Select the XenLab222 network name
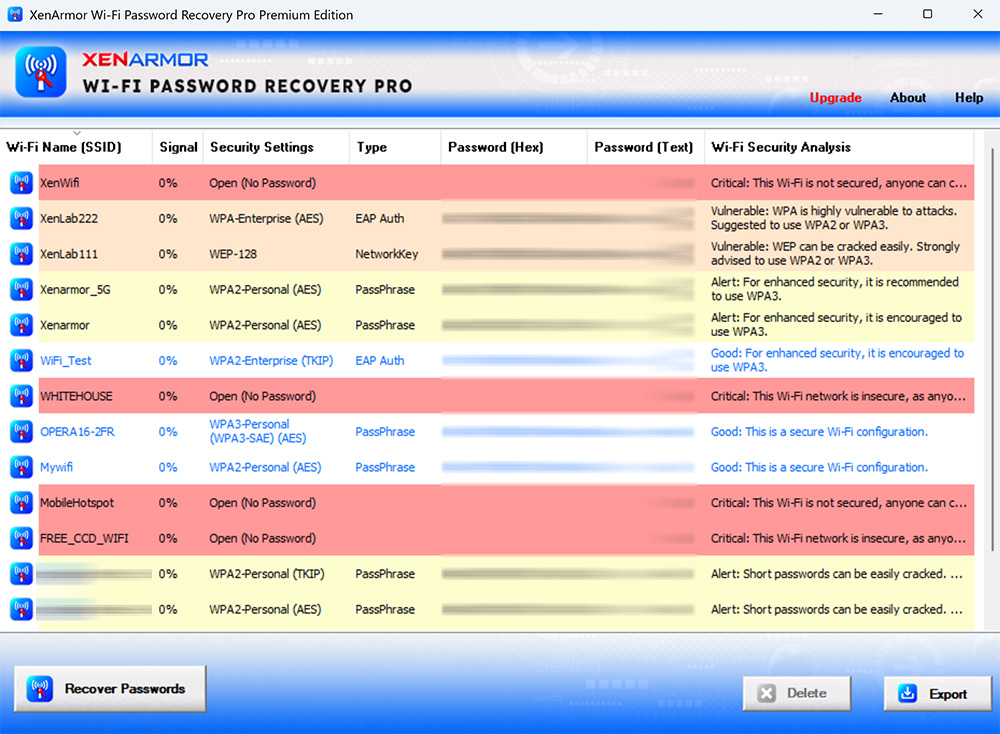 69,219
